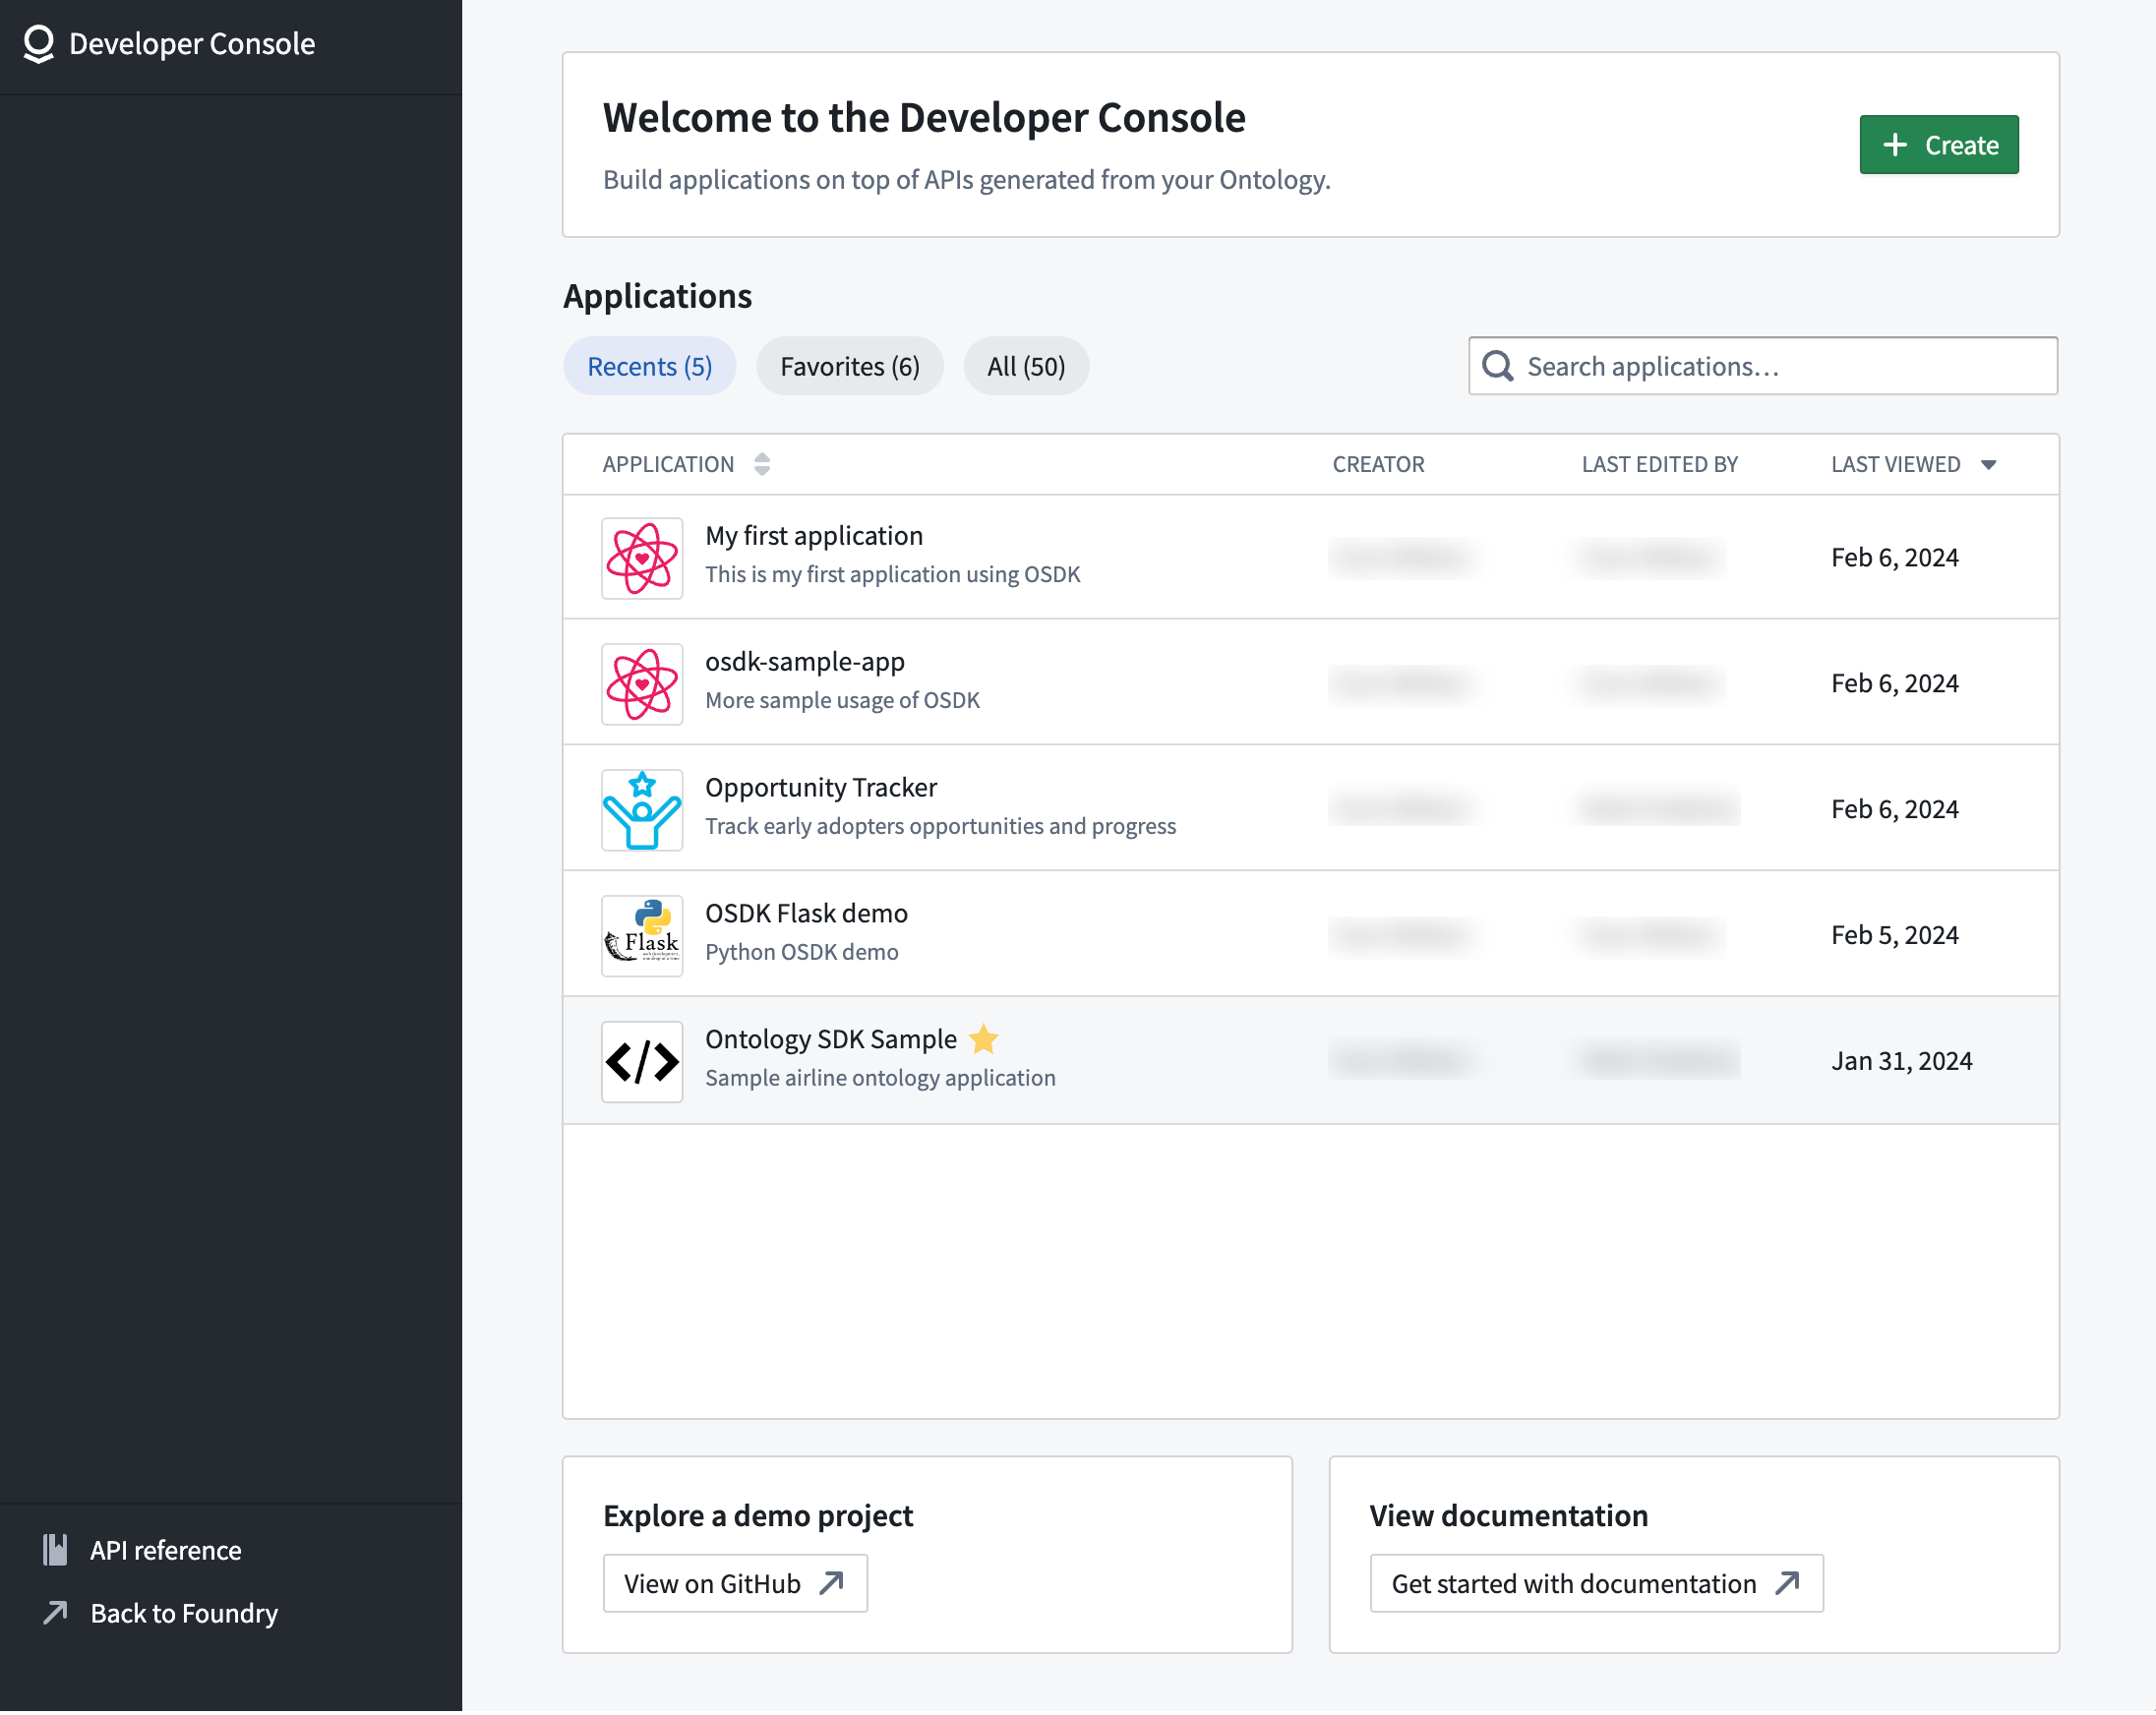
Task: Click Feb 6, 2024 in osdk-sample-app row
Action: click(x=1895, y=684)
